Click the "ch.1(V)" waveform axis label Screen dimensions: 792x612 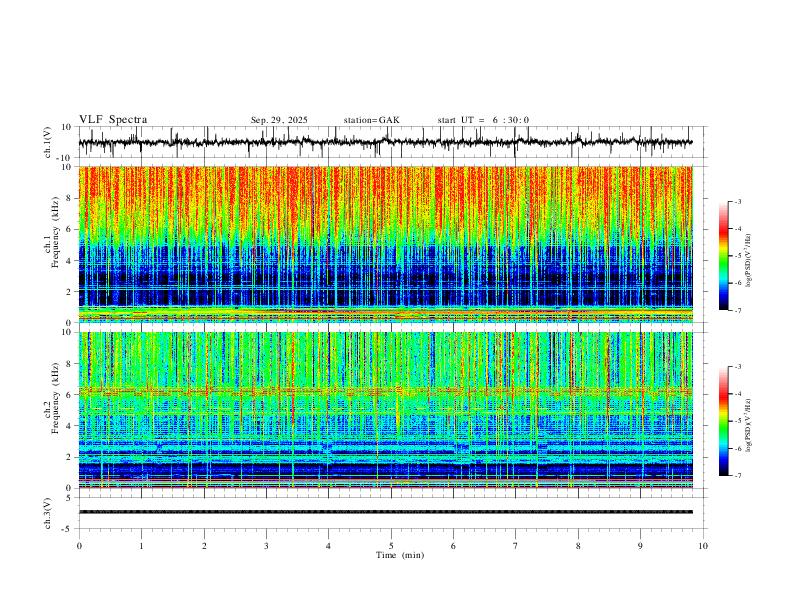click(x=48, y=142)
